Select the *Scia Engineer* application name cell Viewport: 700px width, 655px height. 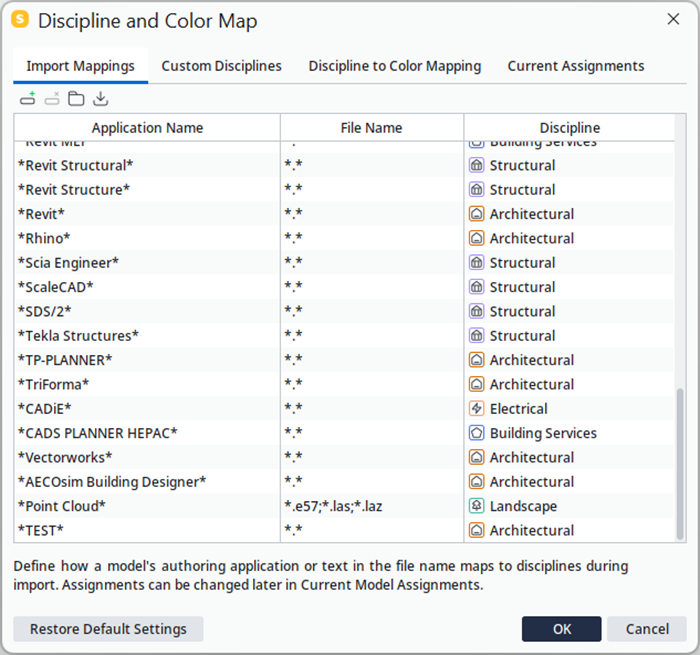click(147, 263)
